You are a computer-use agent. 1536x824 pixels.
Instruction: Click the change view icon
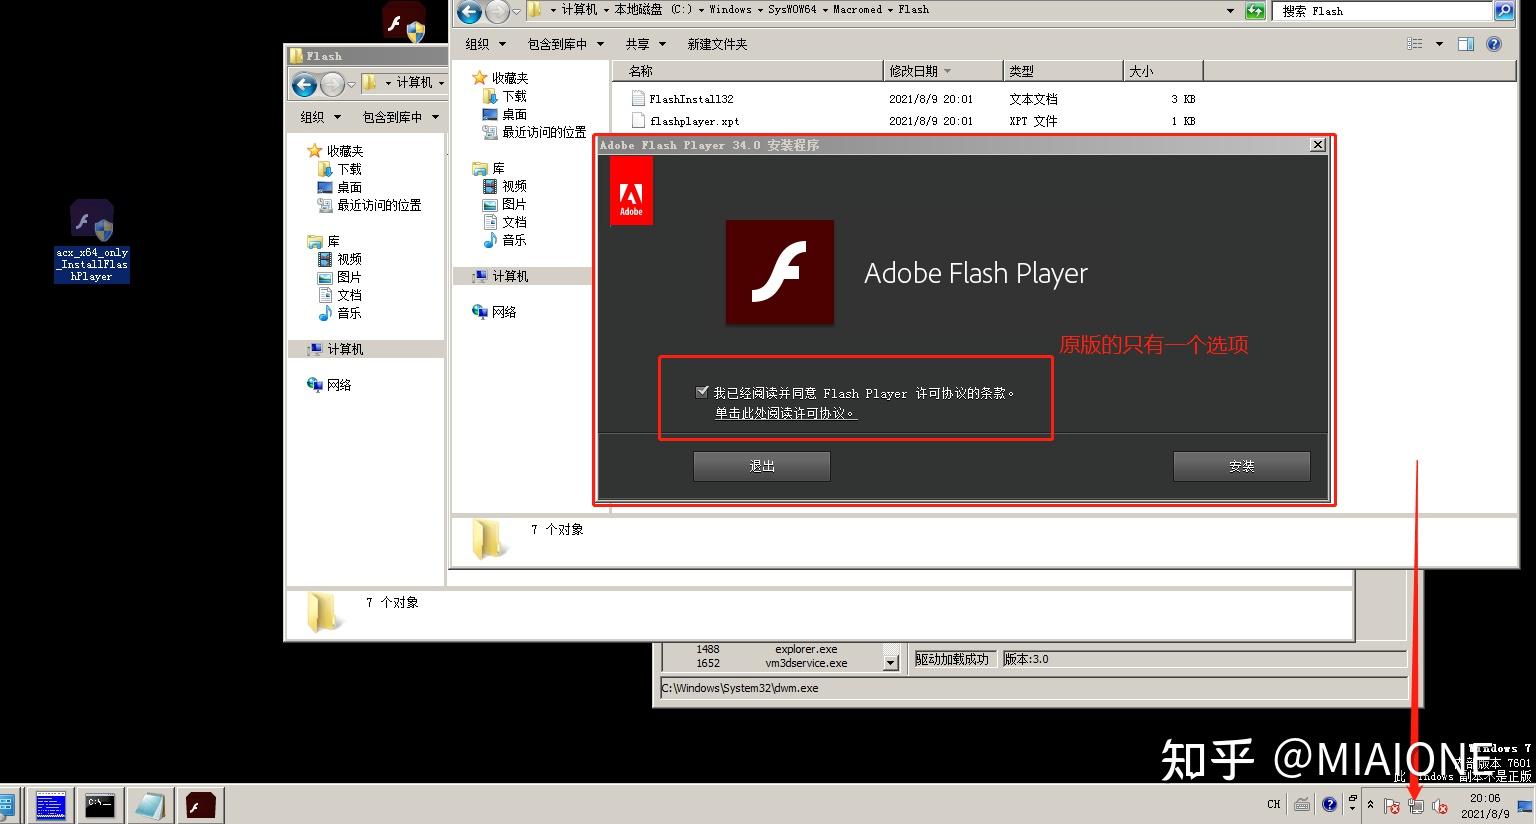(1414, 44)
